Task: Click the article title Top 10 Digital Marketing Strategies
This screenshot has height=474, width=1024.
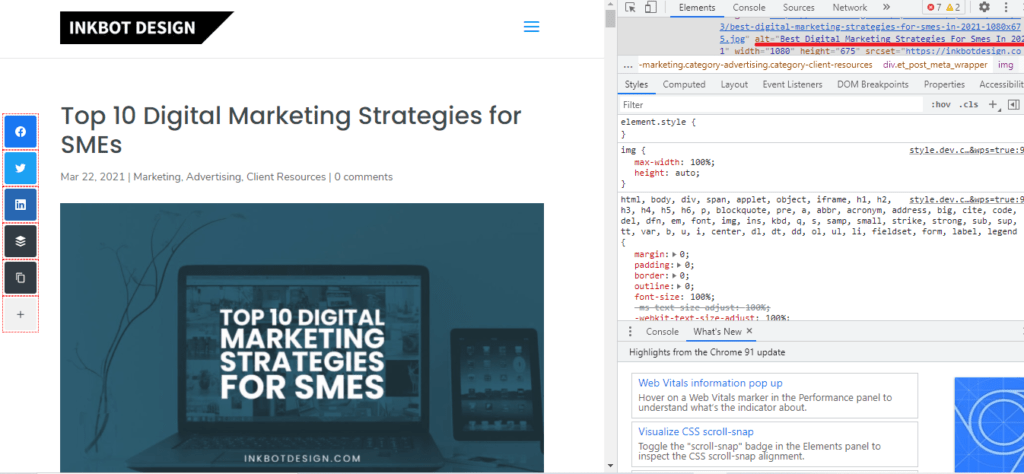Action: coord(291,130)
